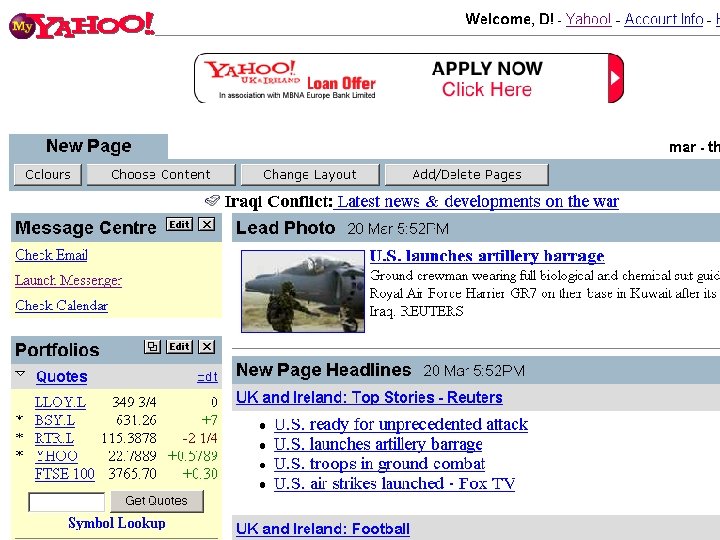Open Add/Delete Pages button
720x540 pixels.
pos(467,175)
